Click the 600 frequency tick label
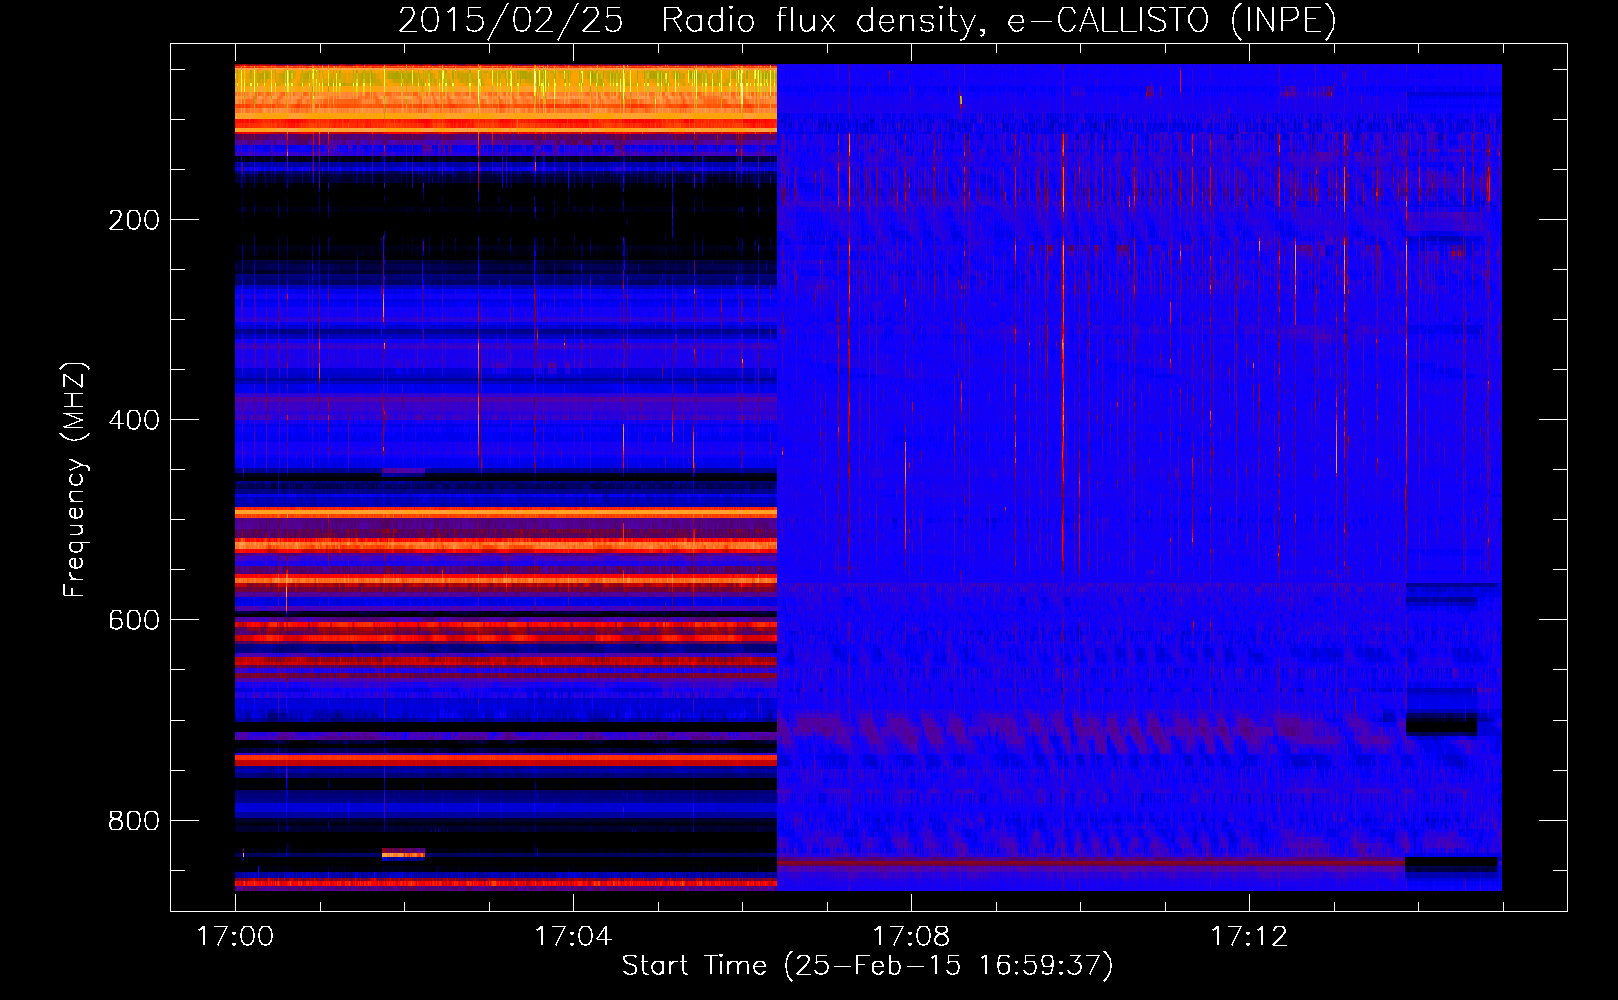This screenshot has width=1618, height=1000. coord(134,620)
